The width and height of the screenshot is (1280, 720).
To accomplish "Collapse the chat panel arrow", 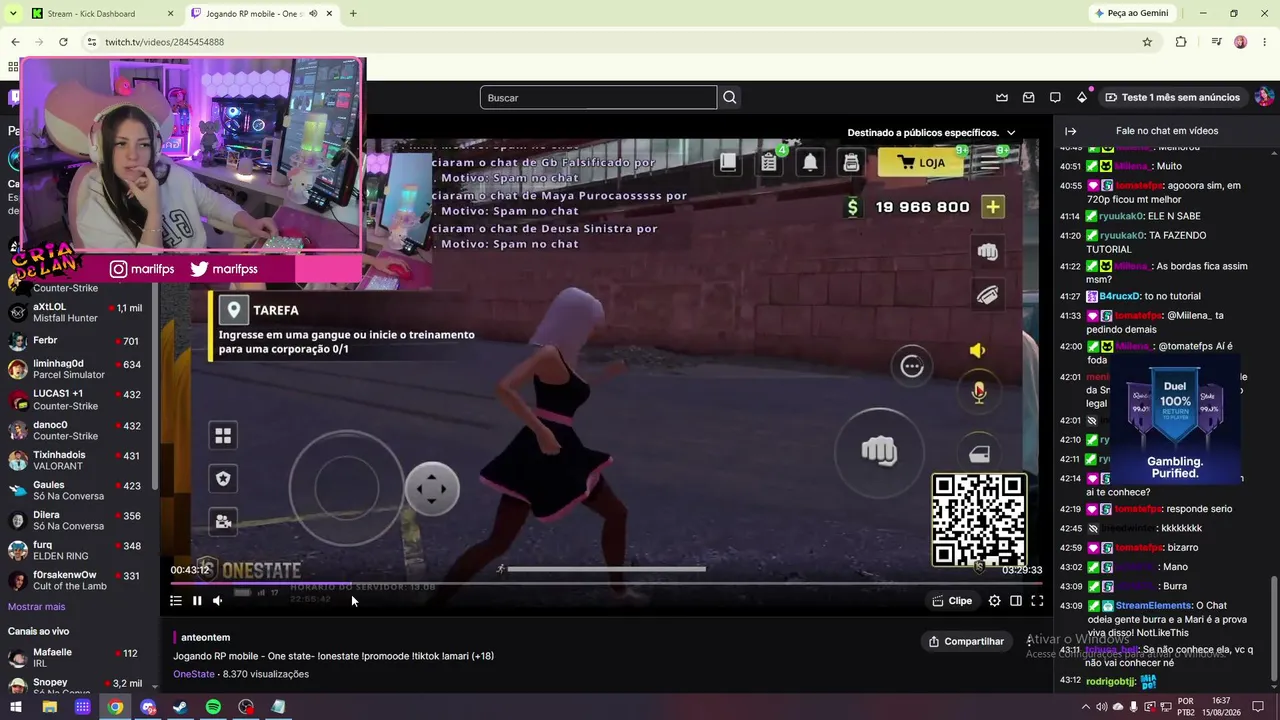I will (1070, 131).
